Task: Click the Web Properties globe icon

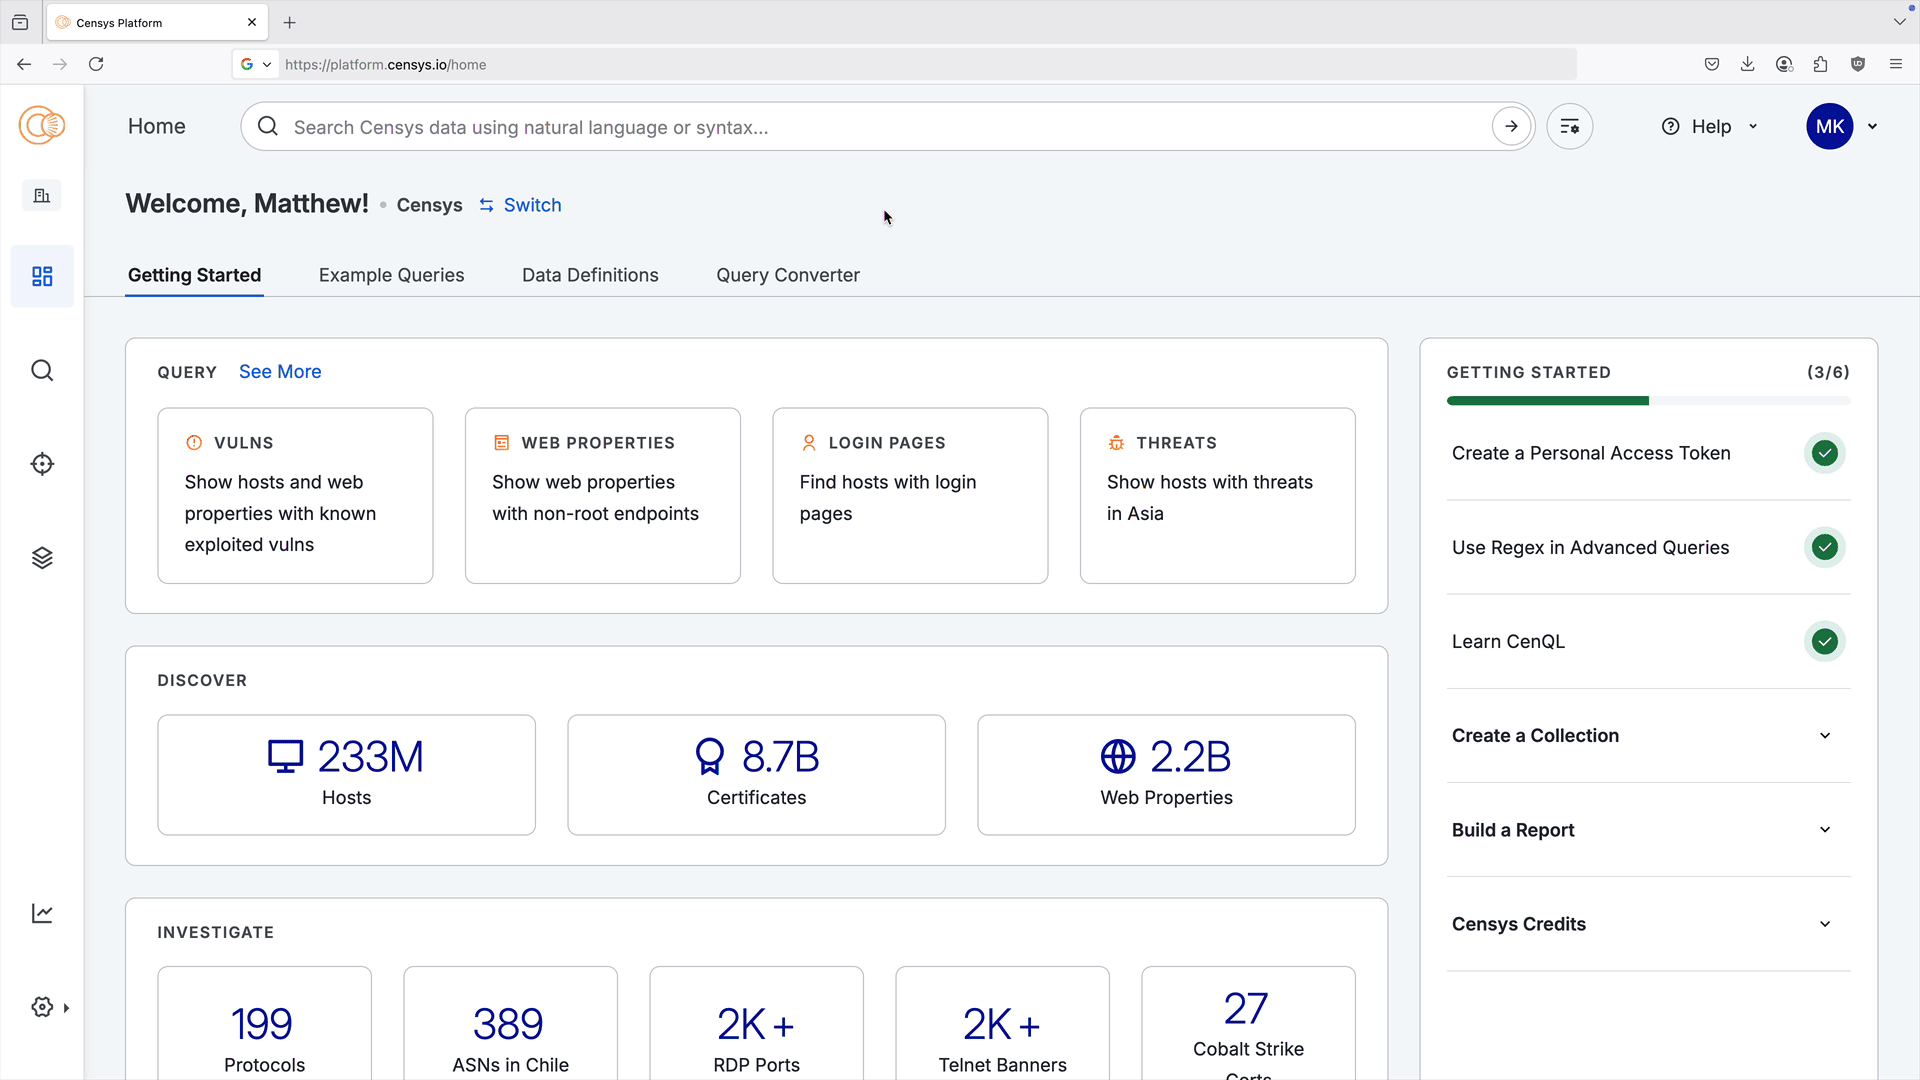Action: [x=1118, y=757]
